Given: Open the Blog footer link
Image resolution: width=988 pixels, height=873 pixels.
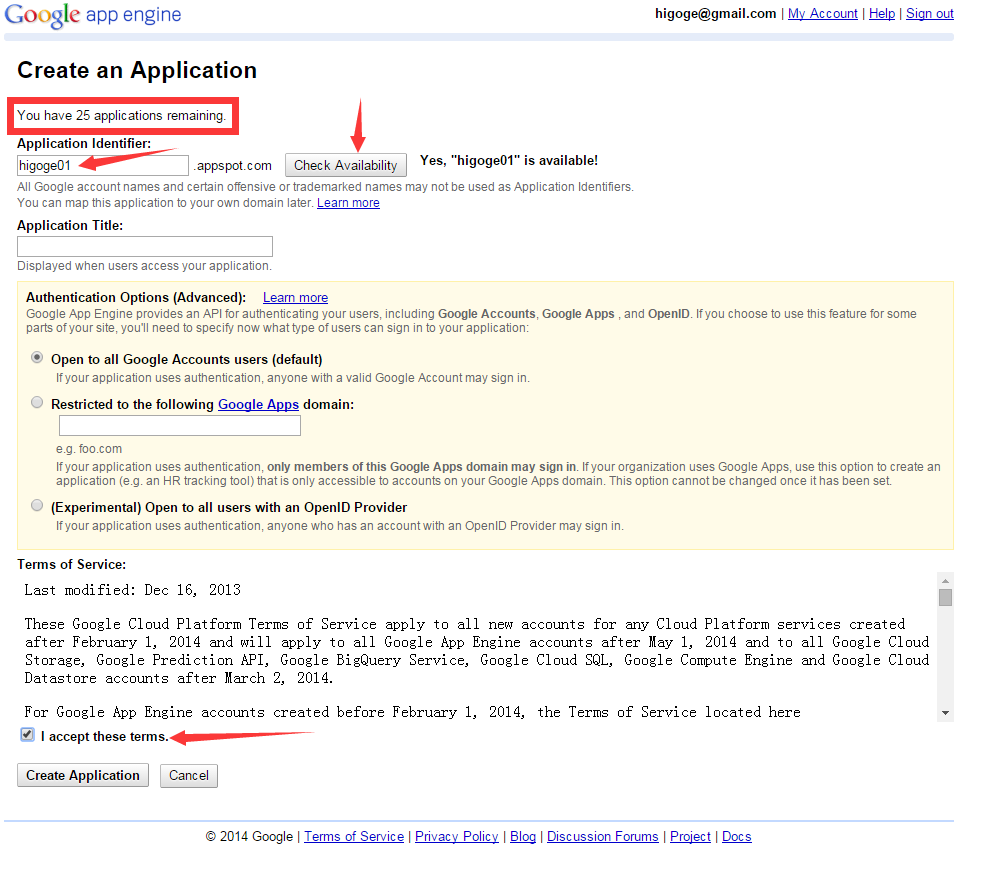Looking at the screenshot, I should pos(523,836).
